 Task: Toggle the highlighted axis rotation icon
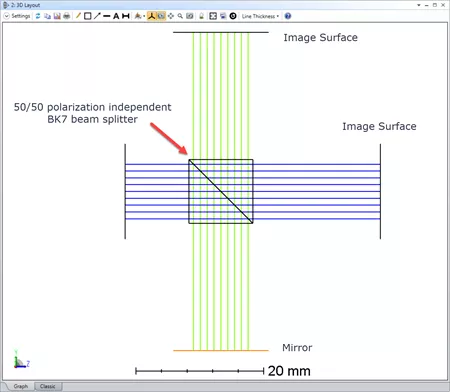[x=152, y=16]
